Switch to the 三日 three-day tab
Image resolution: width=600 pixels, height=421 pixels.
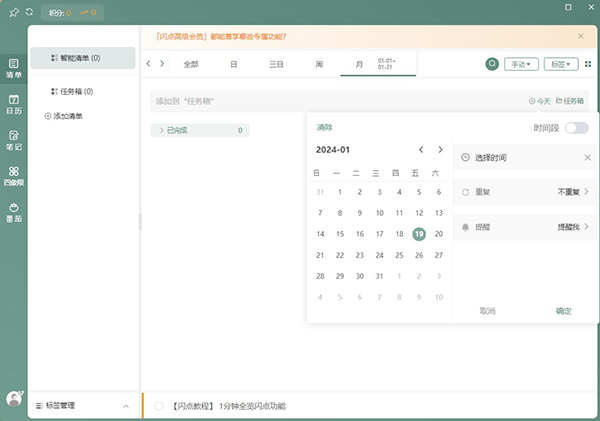276,64
